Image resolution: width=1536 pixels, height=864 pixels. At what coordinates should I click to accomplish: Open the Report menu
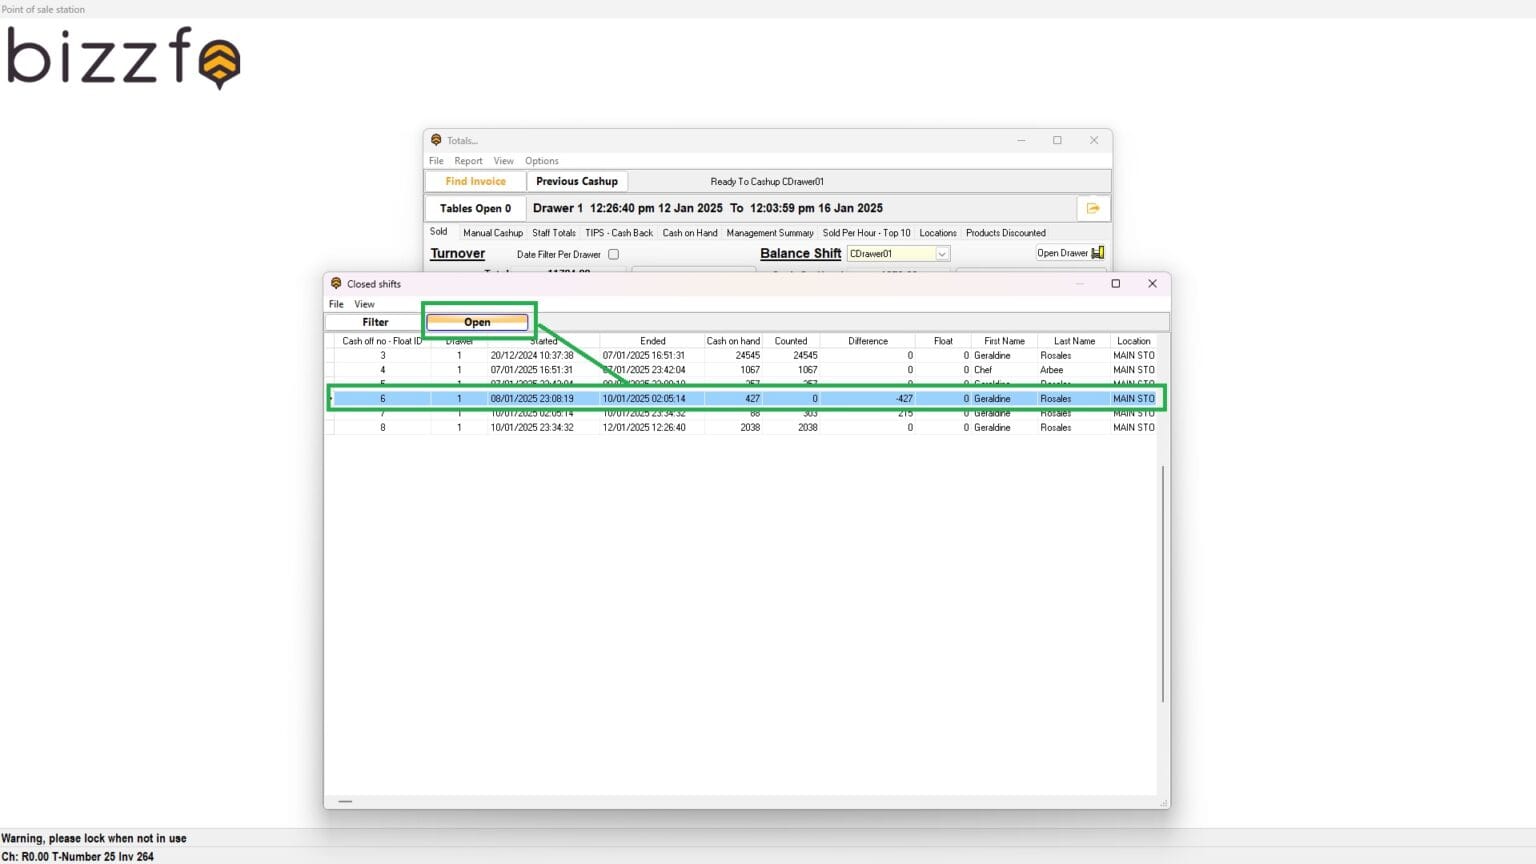tap(468, 160)
